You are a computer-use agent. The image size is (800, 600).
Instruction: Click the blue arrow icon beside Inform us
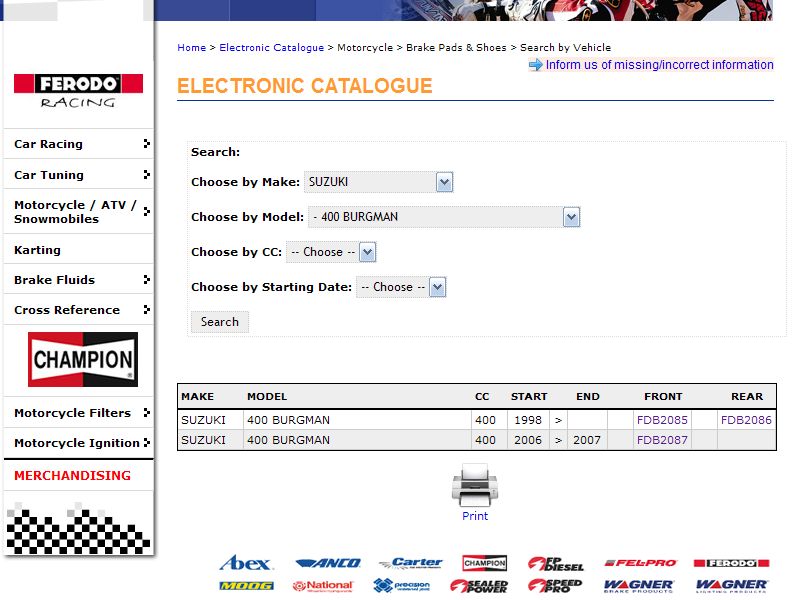pos(535,65)
